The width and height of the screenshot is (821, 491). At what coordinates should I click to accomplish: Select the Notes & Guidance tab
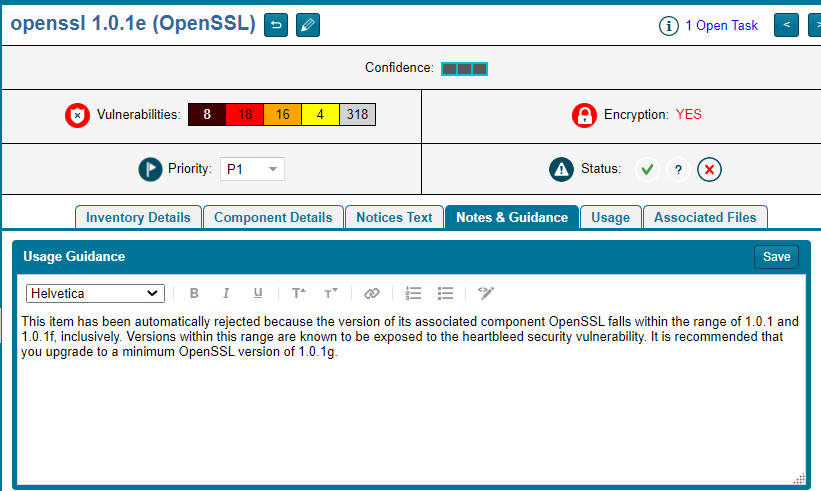click(512, 217)
